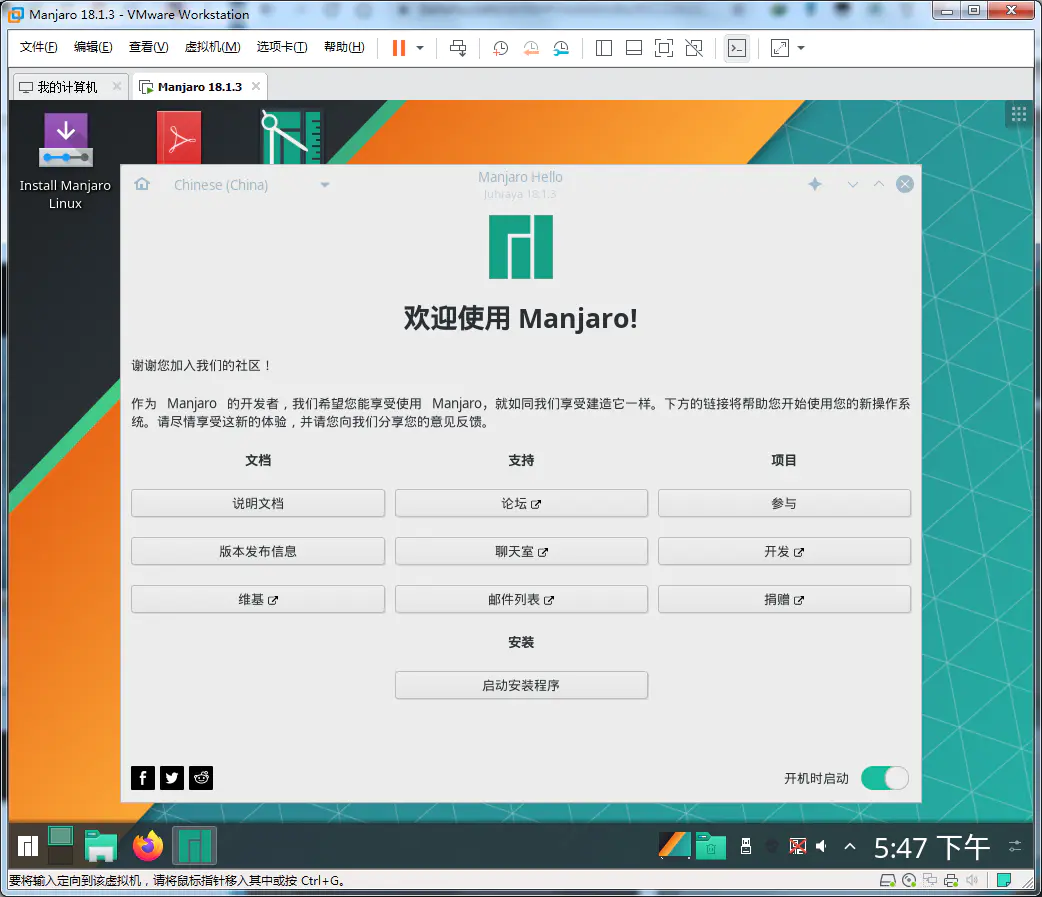Viewport: 1042px width, 897px height.
Task: Open the 邮件列表 mailing list button
Action: (521, 599)
